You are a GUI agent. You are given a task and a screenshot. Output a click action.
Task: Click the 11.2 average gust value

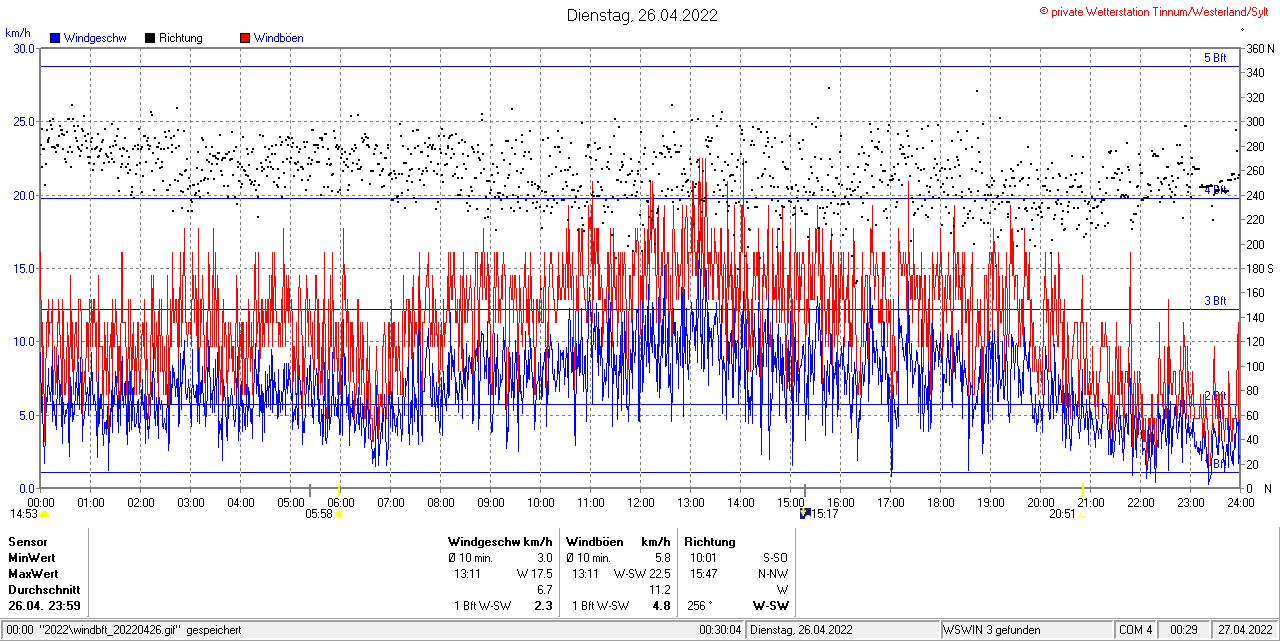coord(660,590)
